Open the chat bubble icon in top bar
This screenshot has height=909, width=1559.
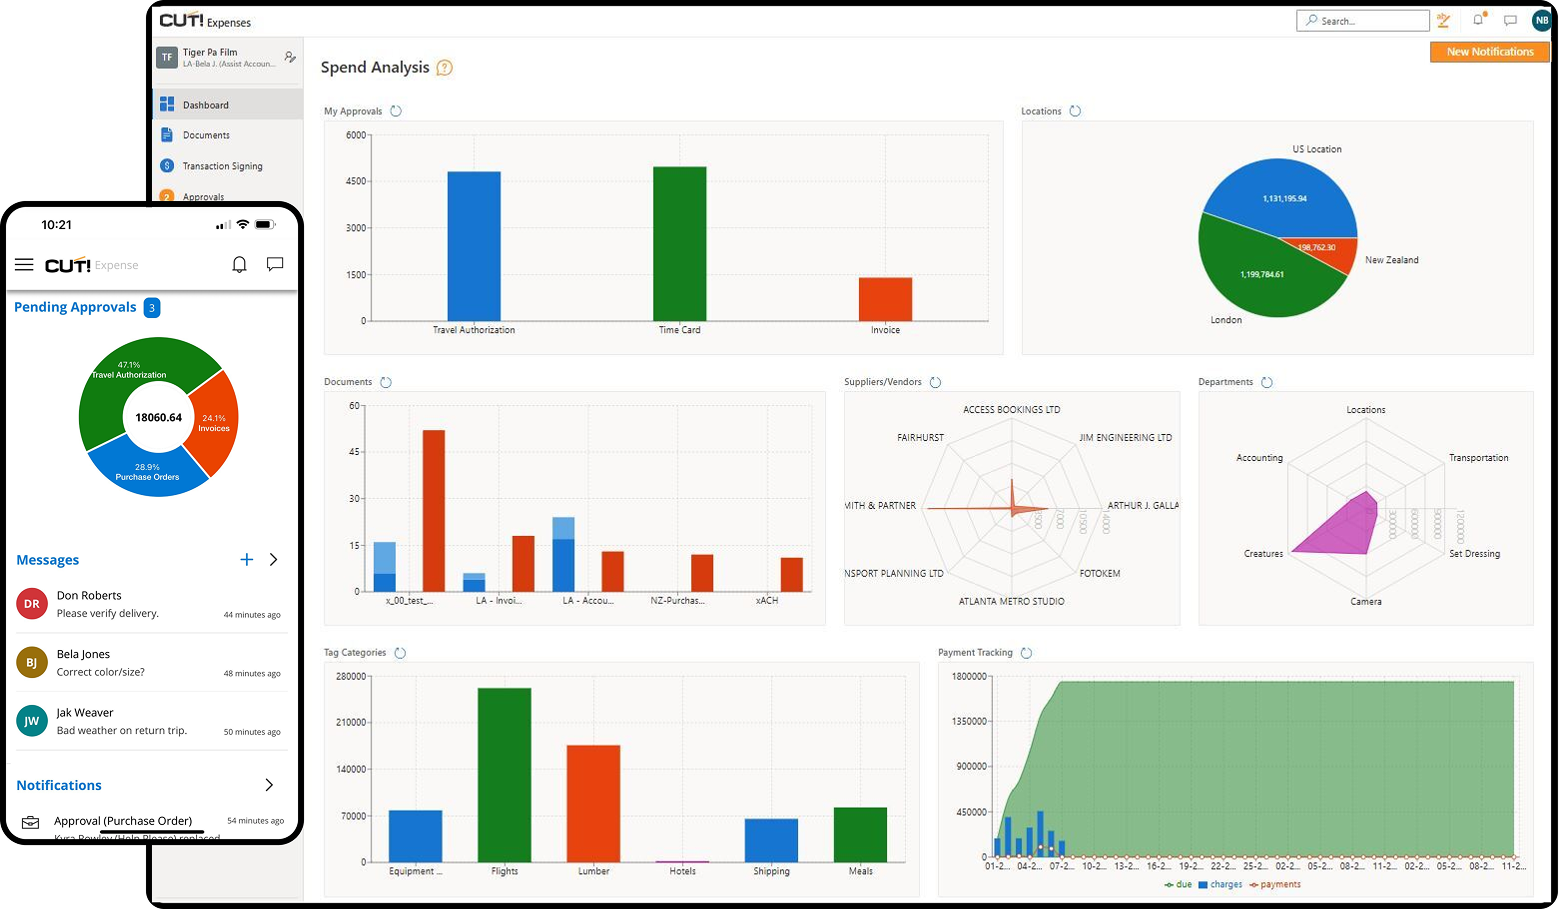click(1510, 20)
